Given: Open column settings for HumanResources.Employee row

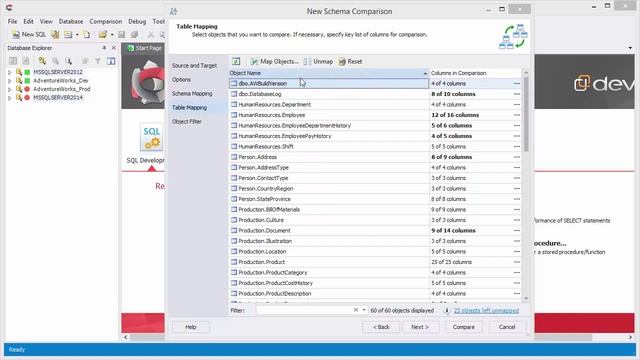Looking at the screenshot, I should point(517,115).
